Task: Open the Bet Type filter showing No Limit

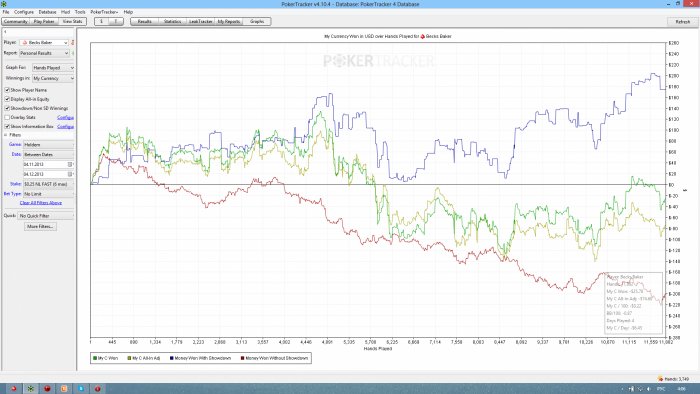Action: point(49,194)
